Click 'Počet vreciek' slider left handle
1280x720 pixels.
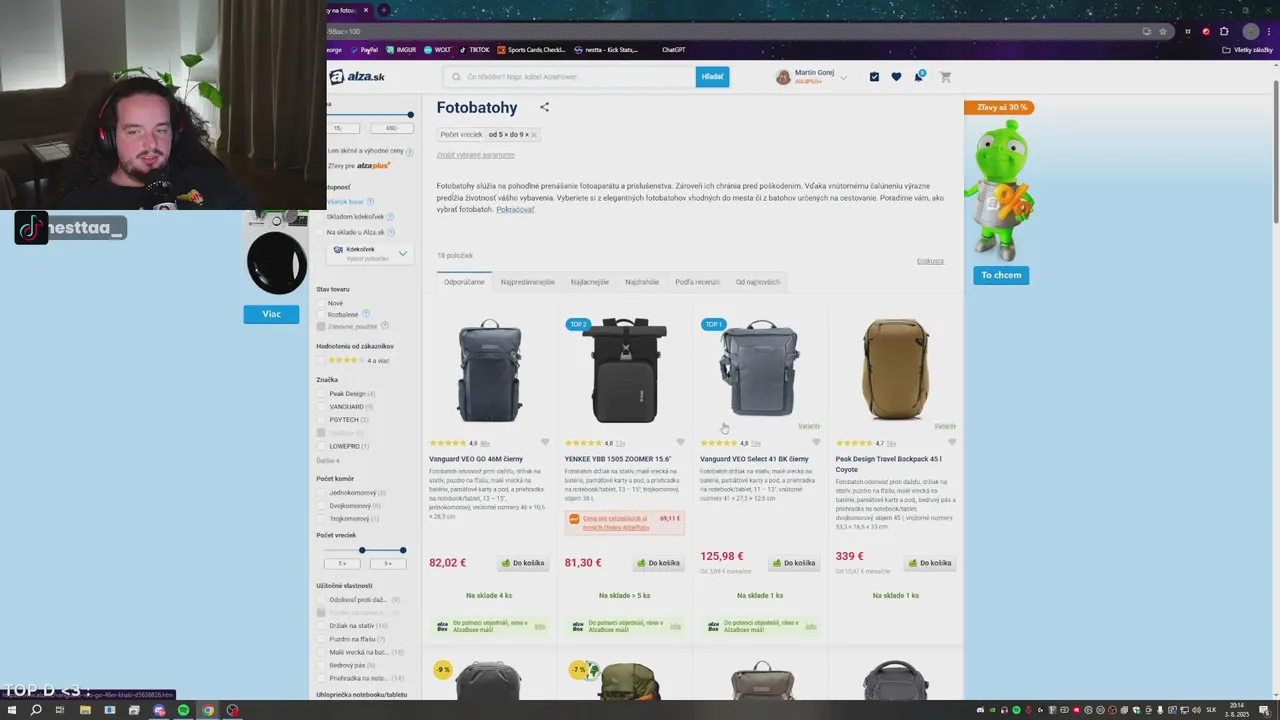(x=362, y=550)
